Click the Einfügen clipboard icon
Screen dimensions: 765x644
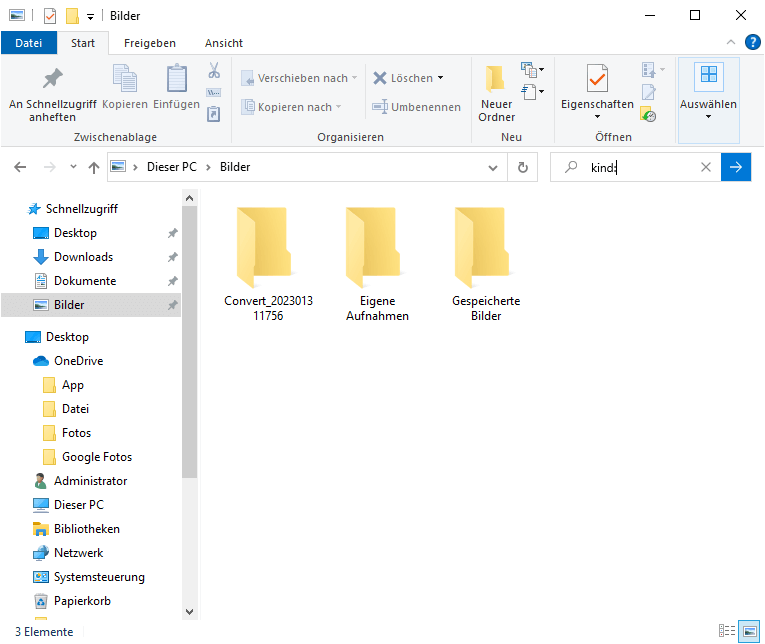(x=177, y=79)
